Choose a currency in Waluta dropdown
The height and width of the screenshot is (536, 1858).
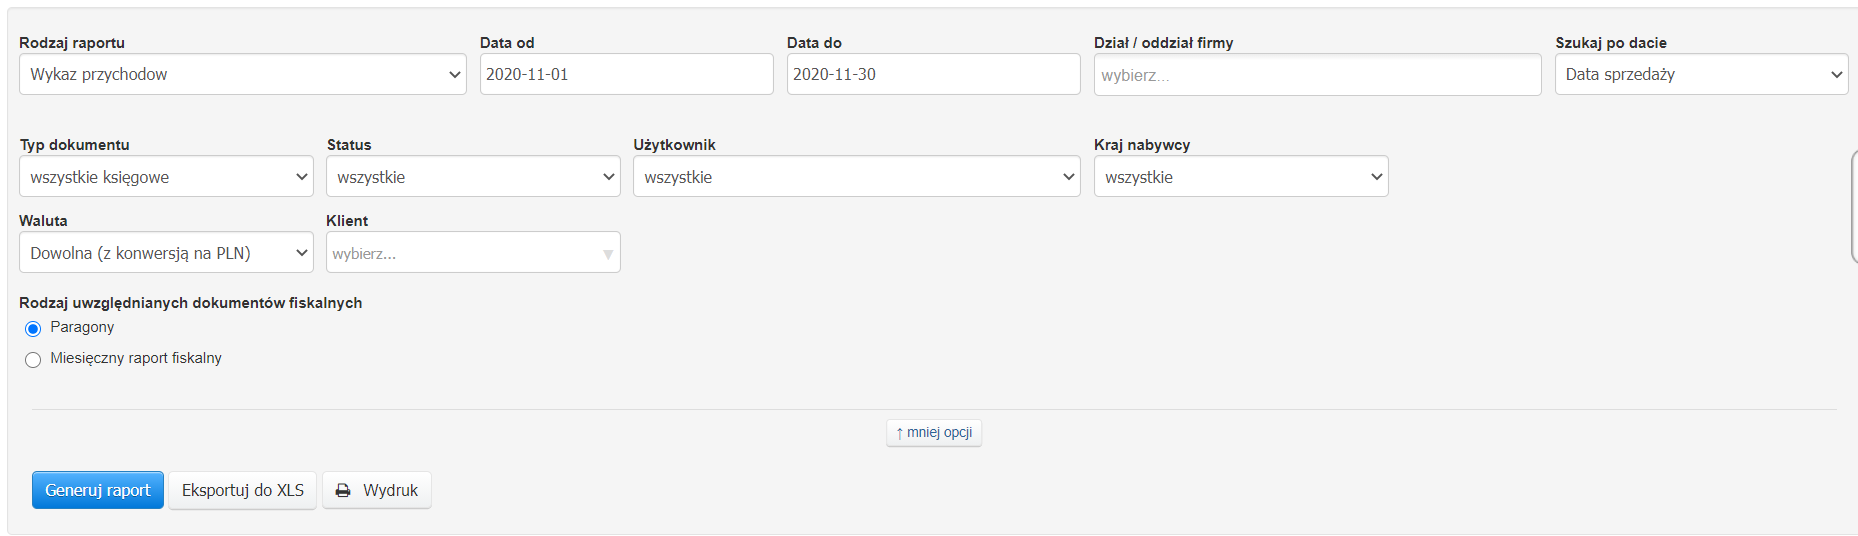(166, 253)
